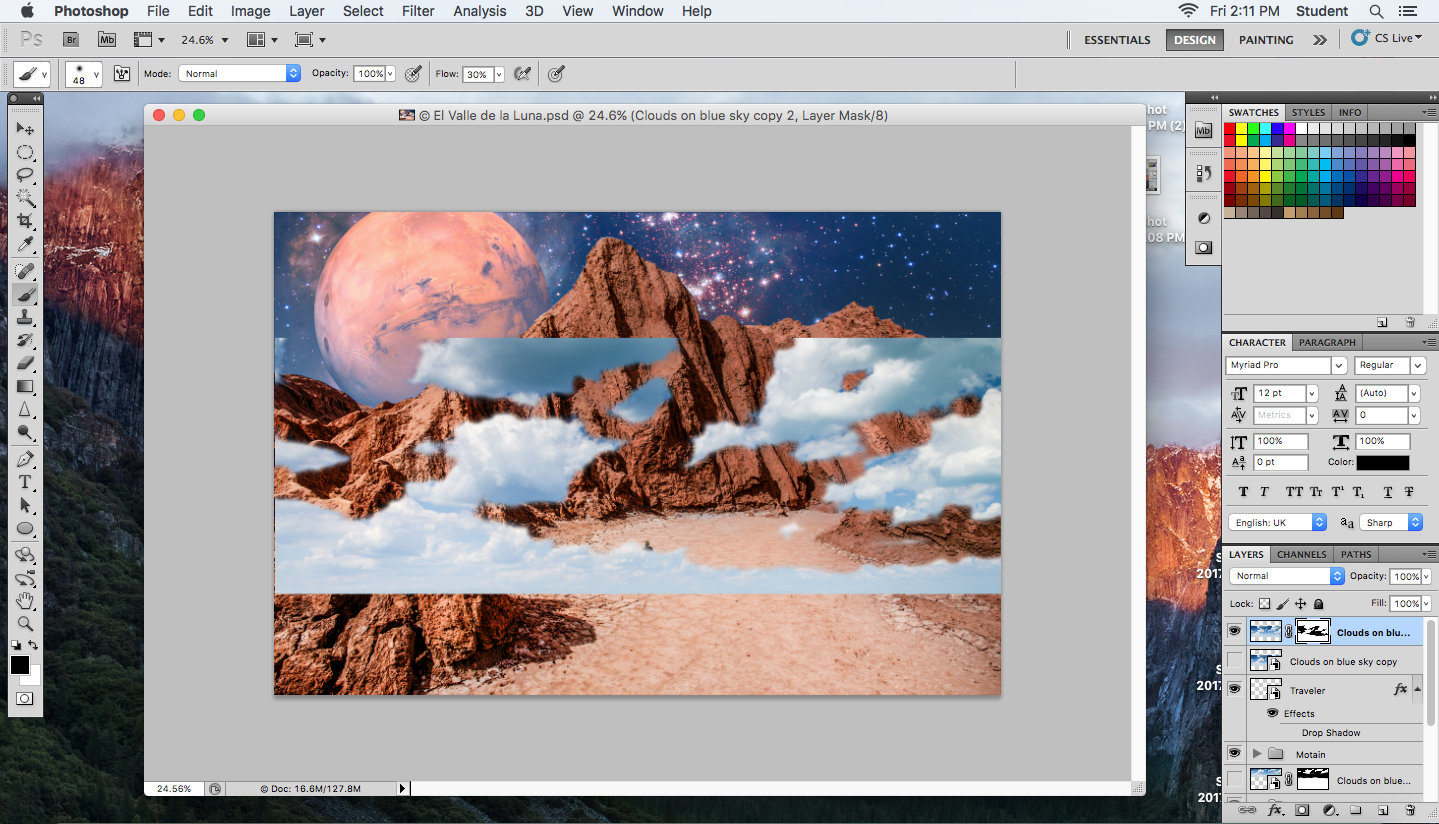The width and height of the screenshot is (1439, 824).
Task: Hide the Traveler layer Effects
Action: (1273, 713)
